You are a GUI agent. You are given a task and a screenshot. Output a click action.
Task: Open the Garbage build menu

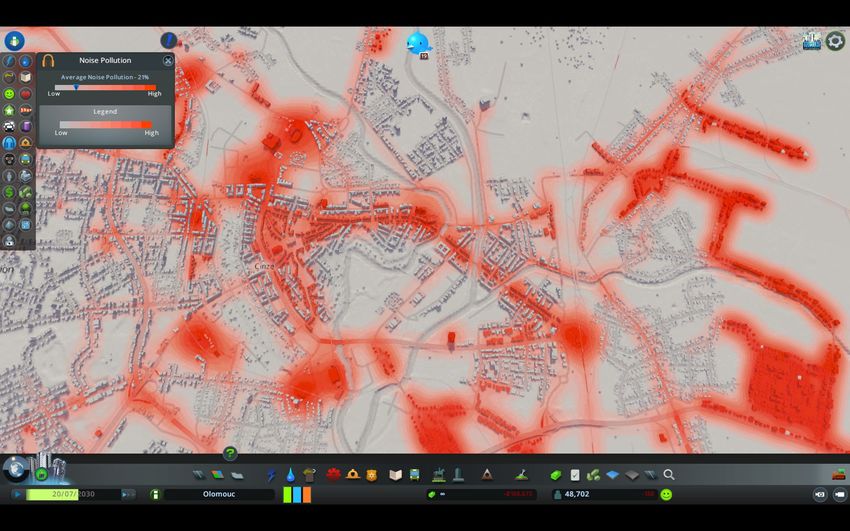click(x=310, y=475)
